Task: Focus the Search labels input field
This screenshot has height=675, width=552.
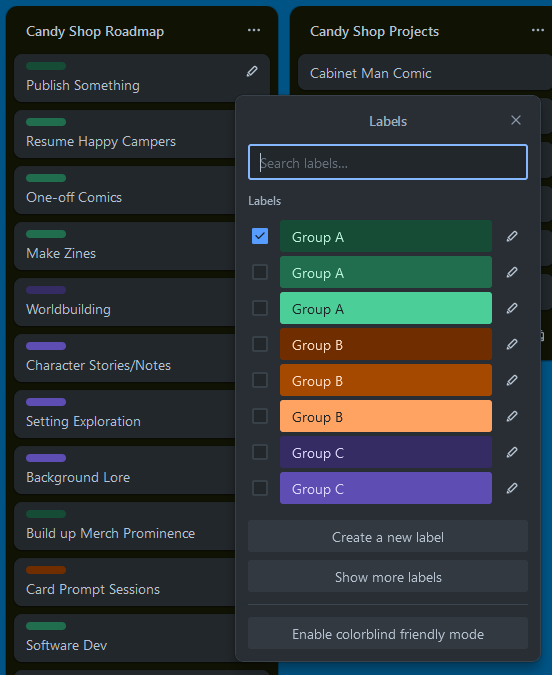Action: pos(388,162)
